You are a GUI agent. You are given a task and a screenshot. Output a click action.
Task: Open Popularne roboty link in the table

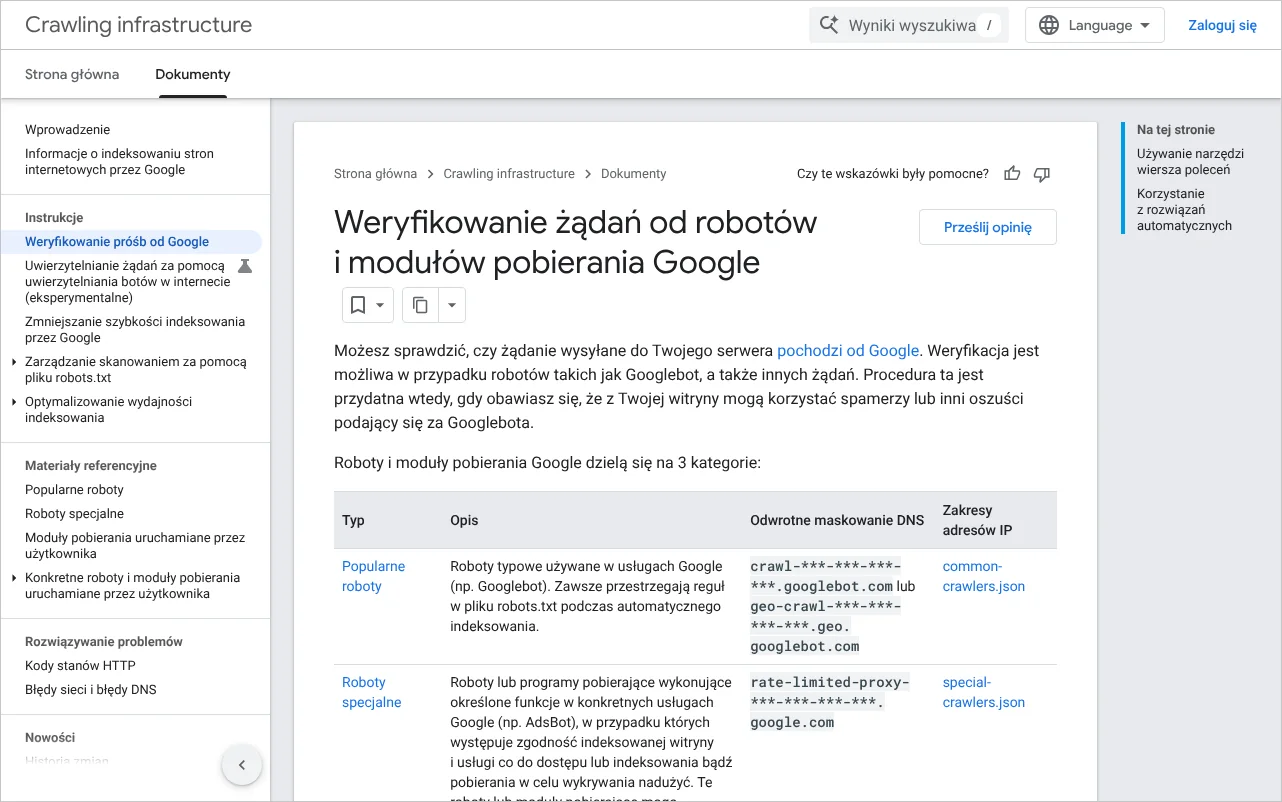[374, 577]
